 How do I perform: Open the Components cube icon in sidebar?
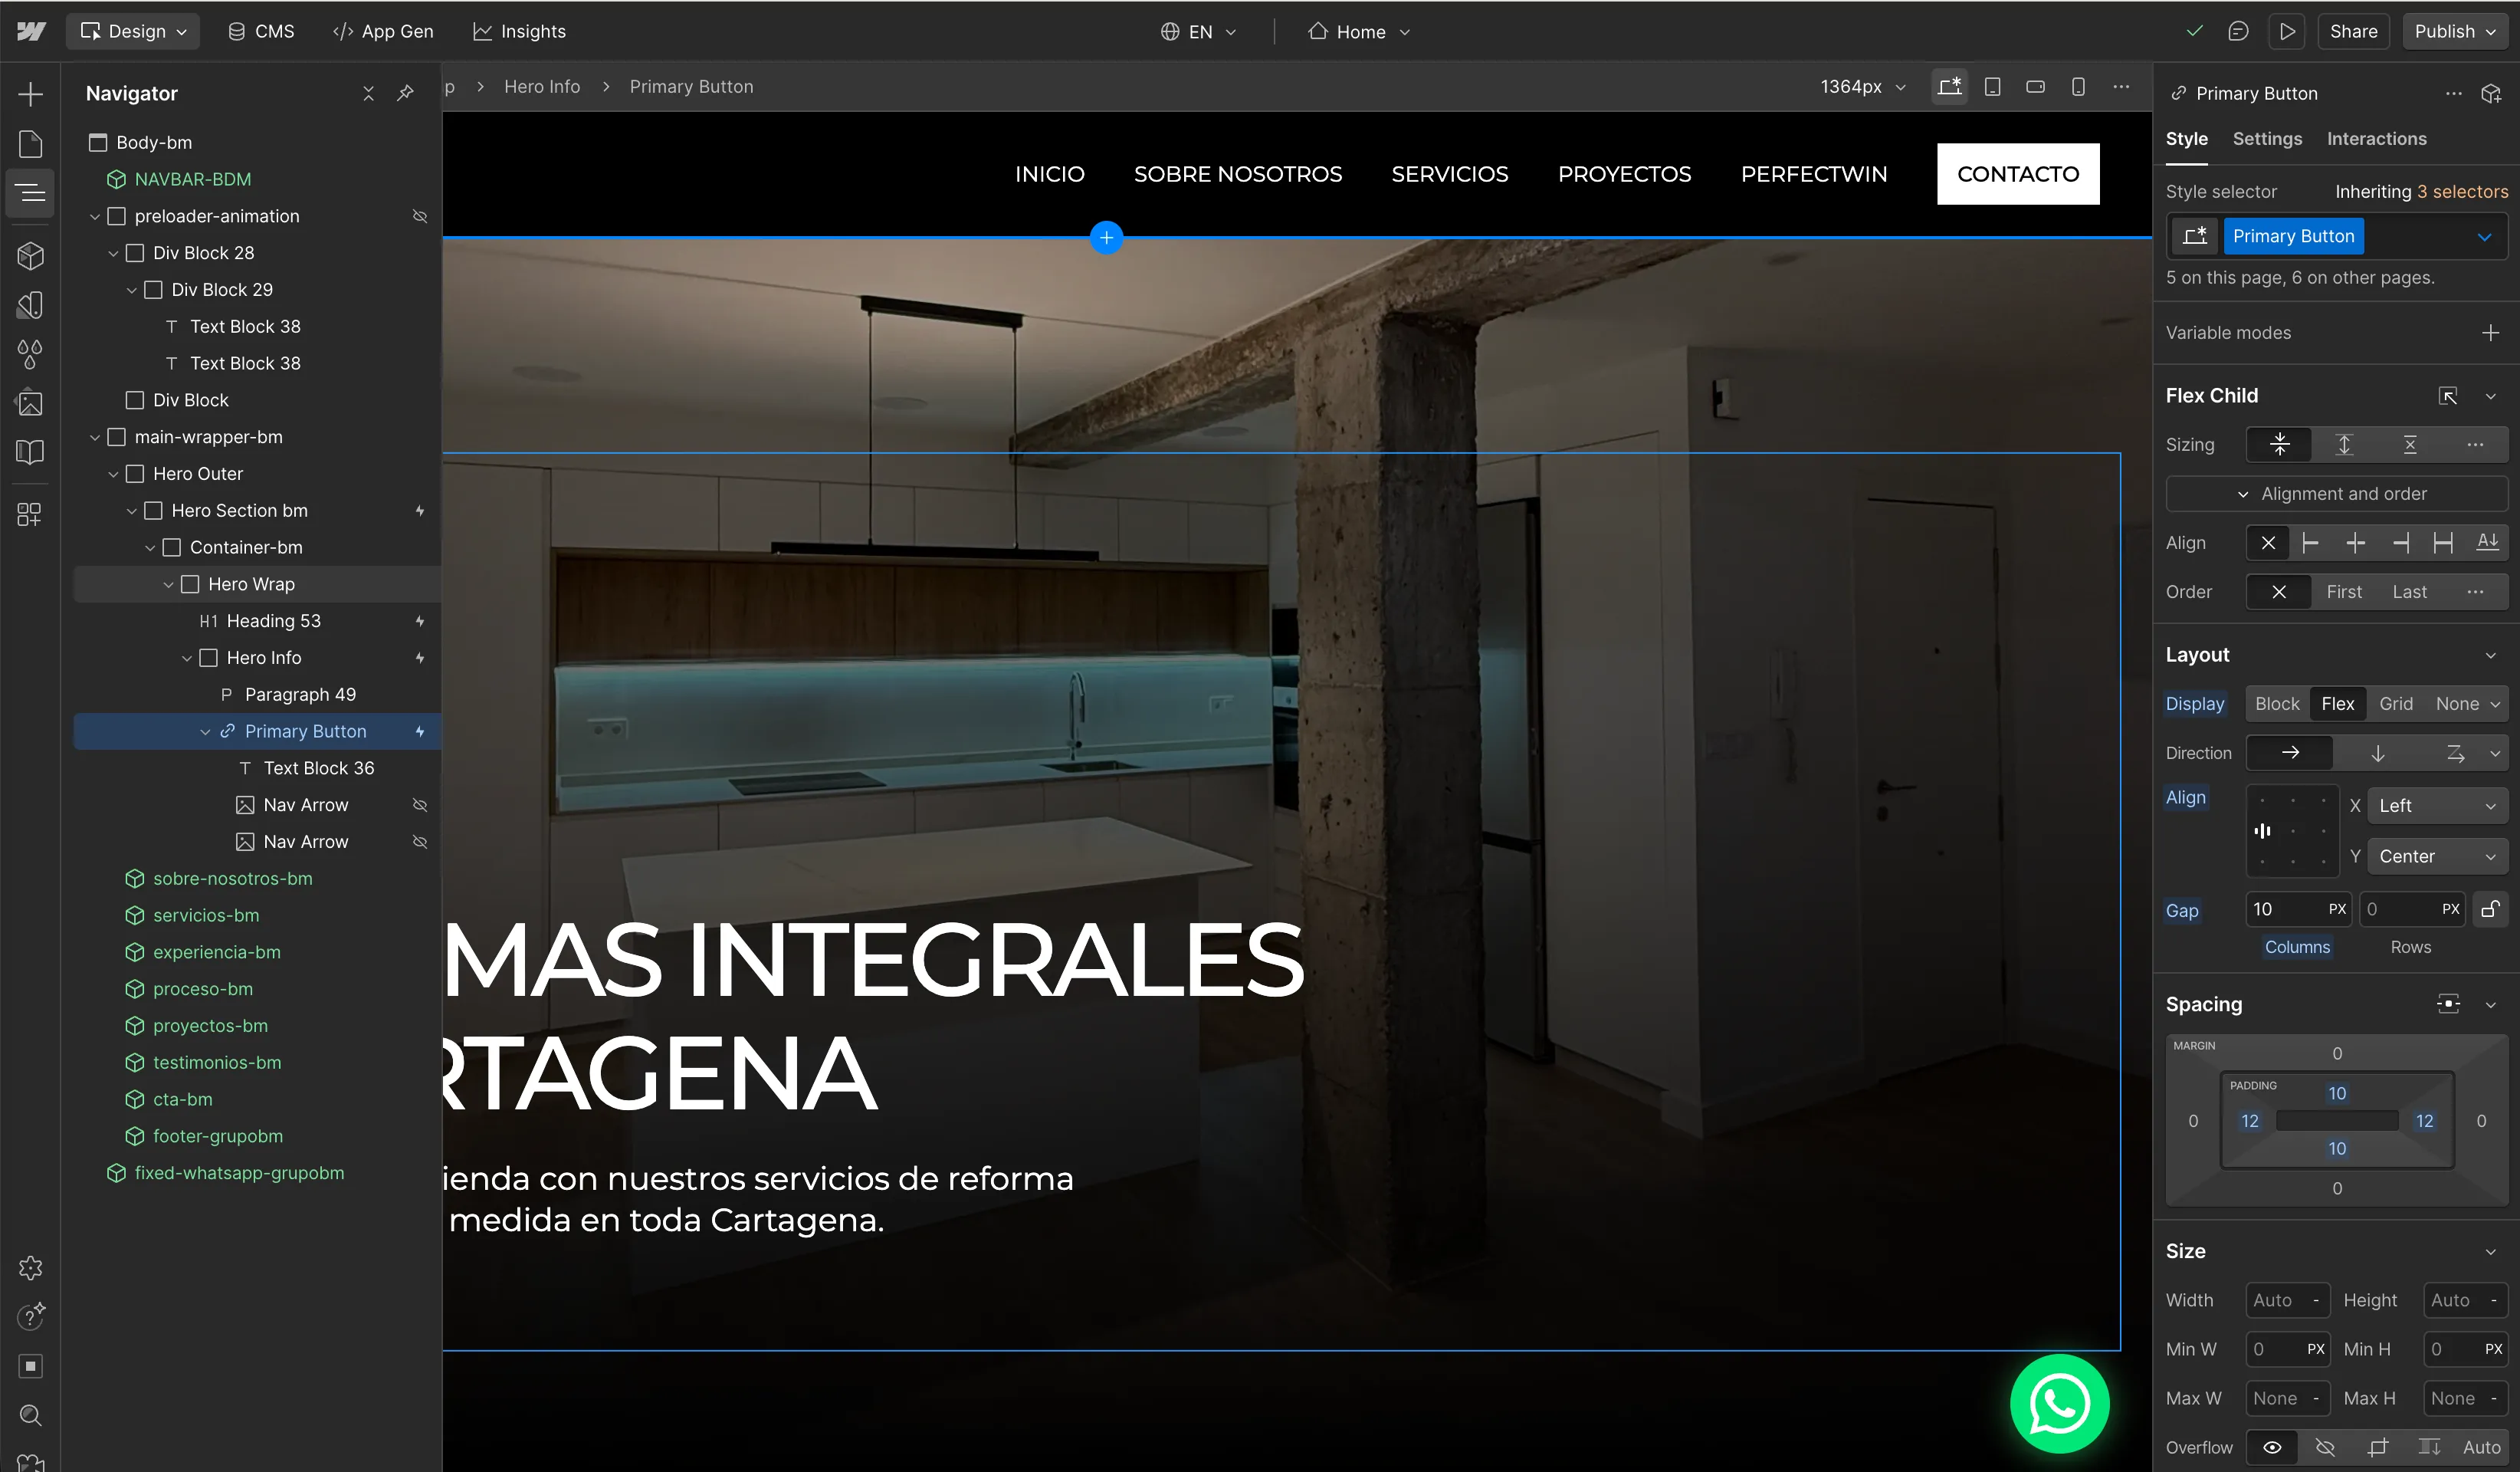[x=30, y=256]
